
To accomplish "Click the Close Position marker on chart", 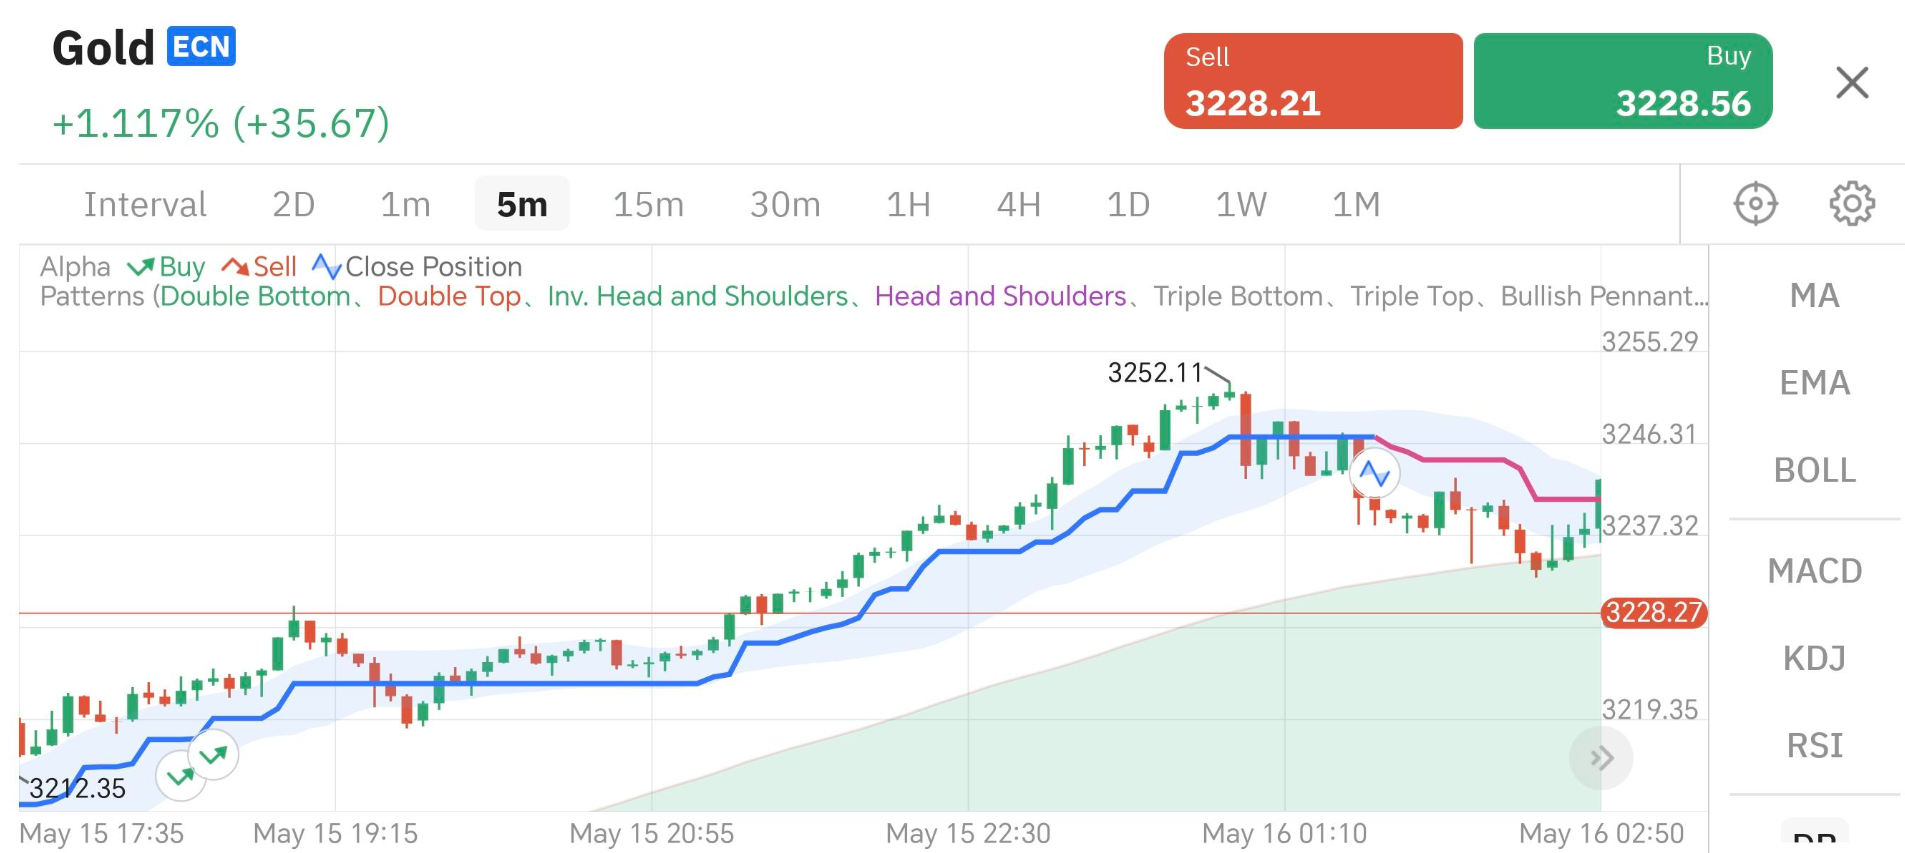I will [x=1374, y=473].
